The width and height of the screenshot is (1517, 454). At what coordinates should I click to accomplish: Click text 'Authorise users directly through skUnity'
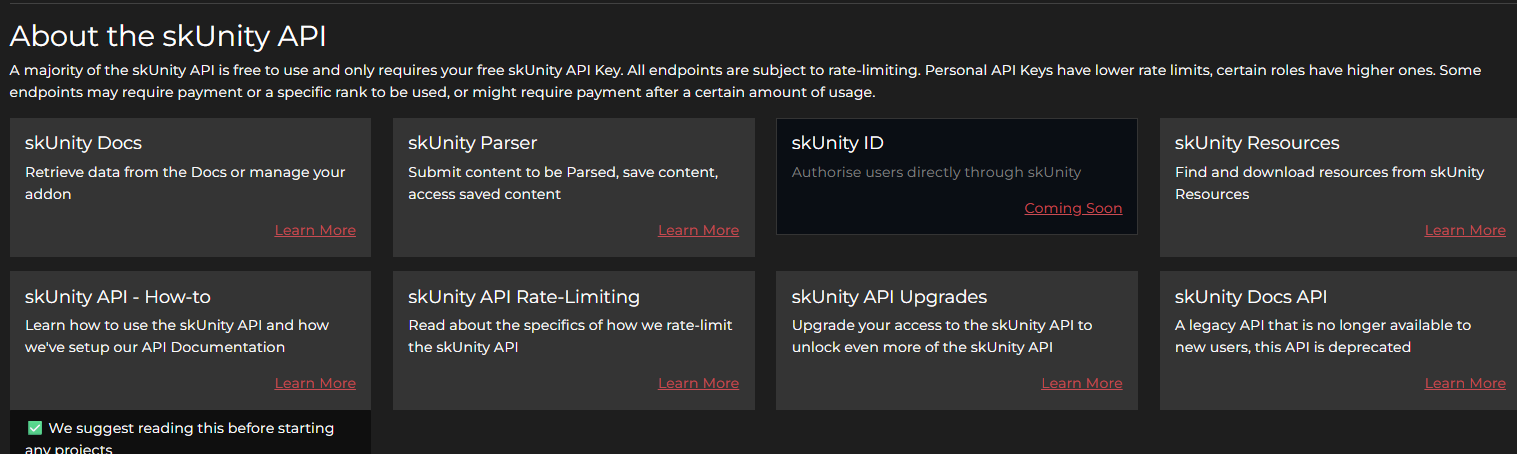(937, 172)
